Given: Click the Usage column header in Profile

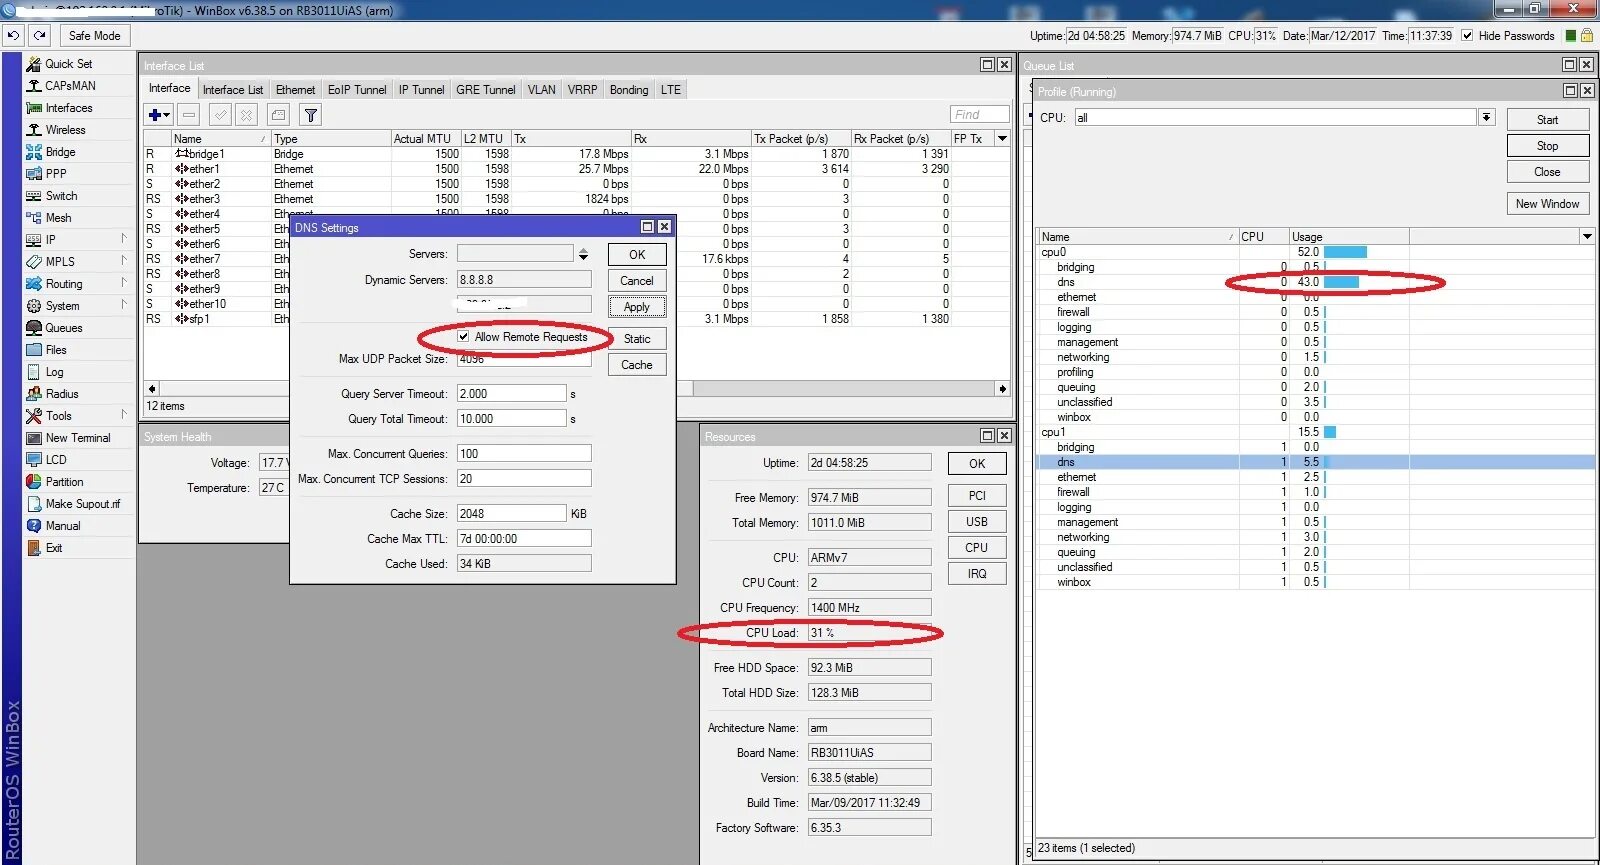Looking at the screenshot, I should point(1348,237).
